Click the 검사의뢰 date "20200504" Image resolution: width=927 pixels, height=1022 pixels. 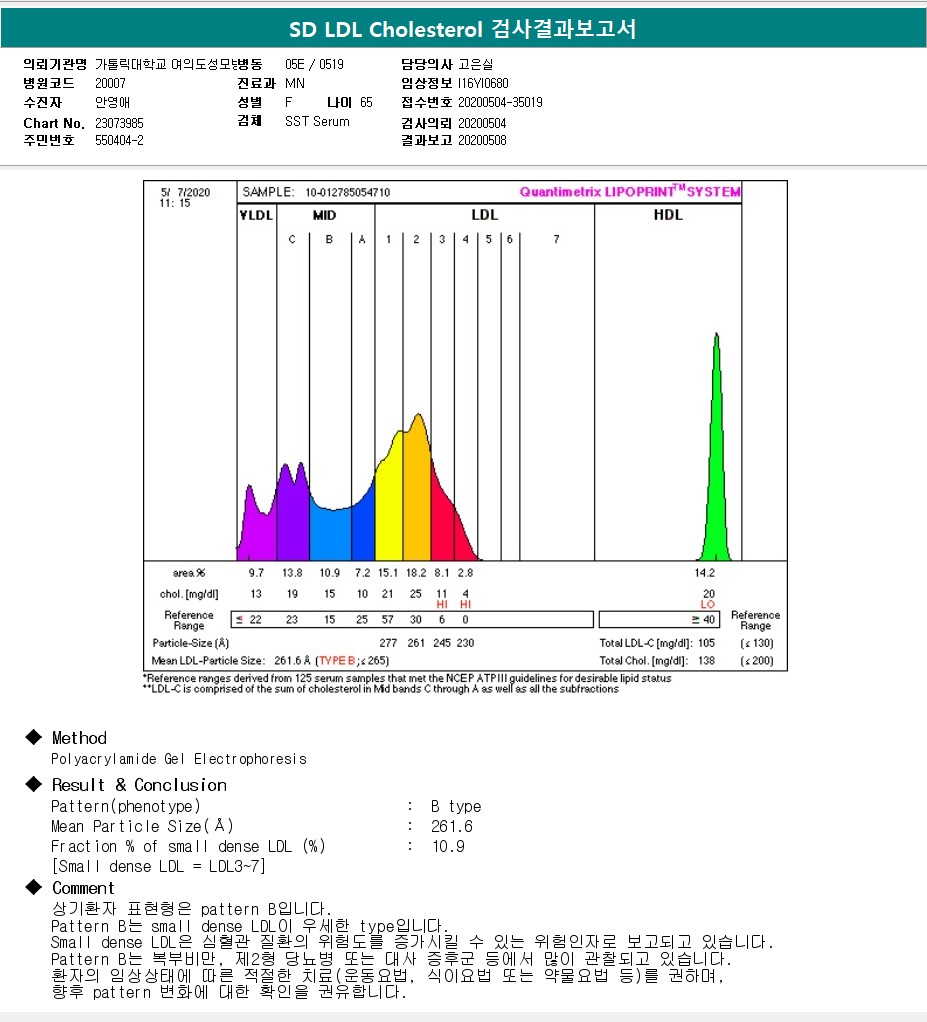pos(482,123)
